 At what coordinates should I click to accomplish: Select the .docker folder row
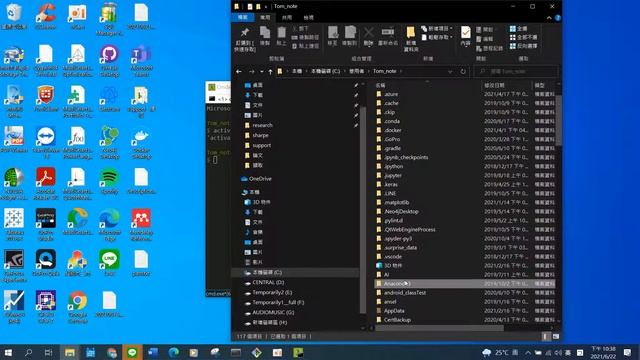coord(464,130)
